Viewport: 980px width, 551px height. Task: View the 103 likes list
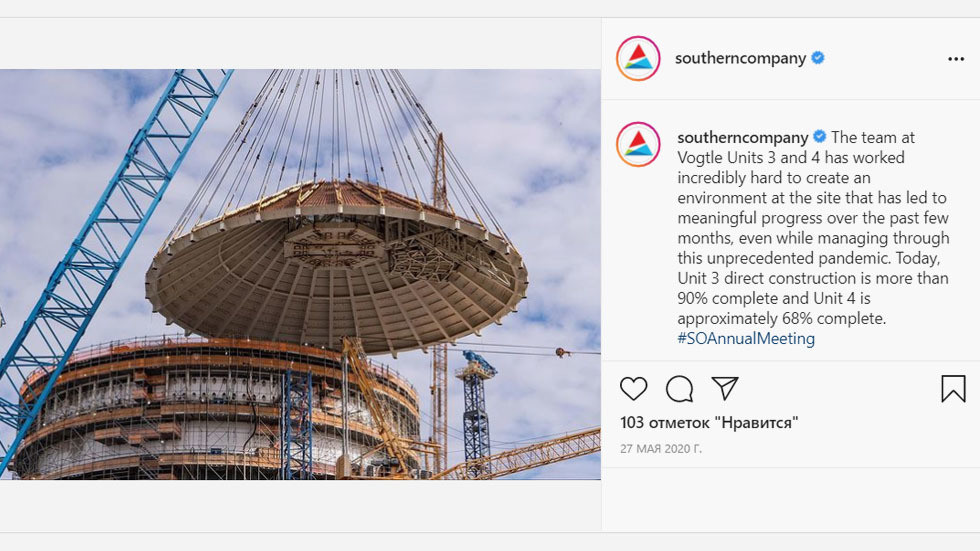(709, 422)
